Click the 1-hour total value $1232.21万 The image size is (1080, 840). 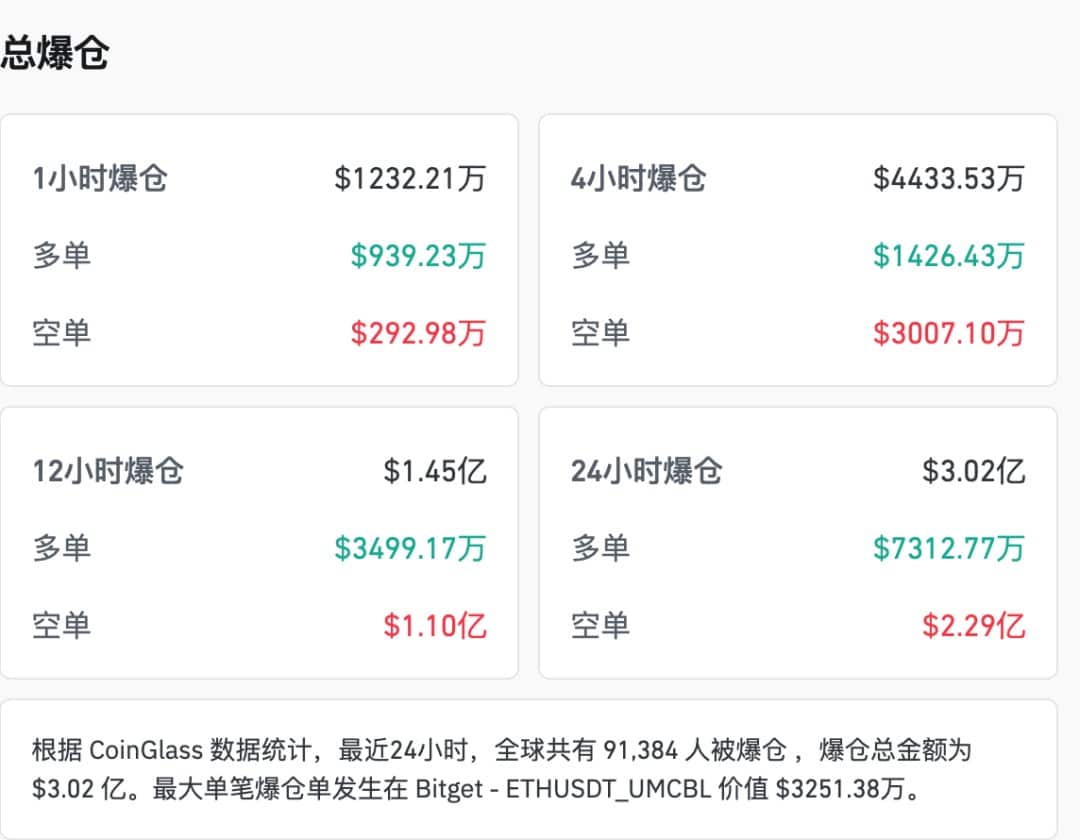pyautogui.click(x=410, y=179)
